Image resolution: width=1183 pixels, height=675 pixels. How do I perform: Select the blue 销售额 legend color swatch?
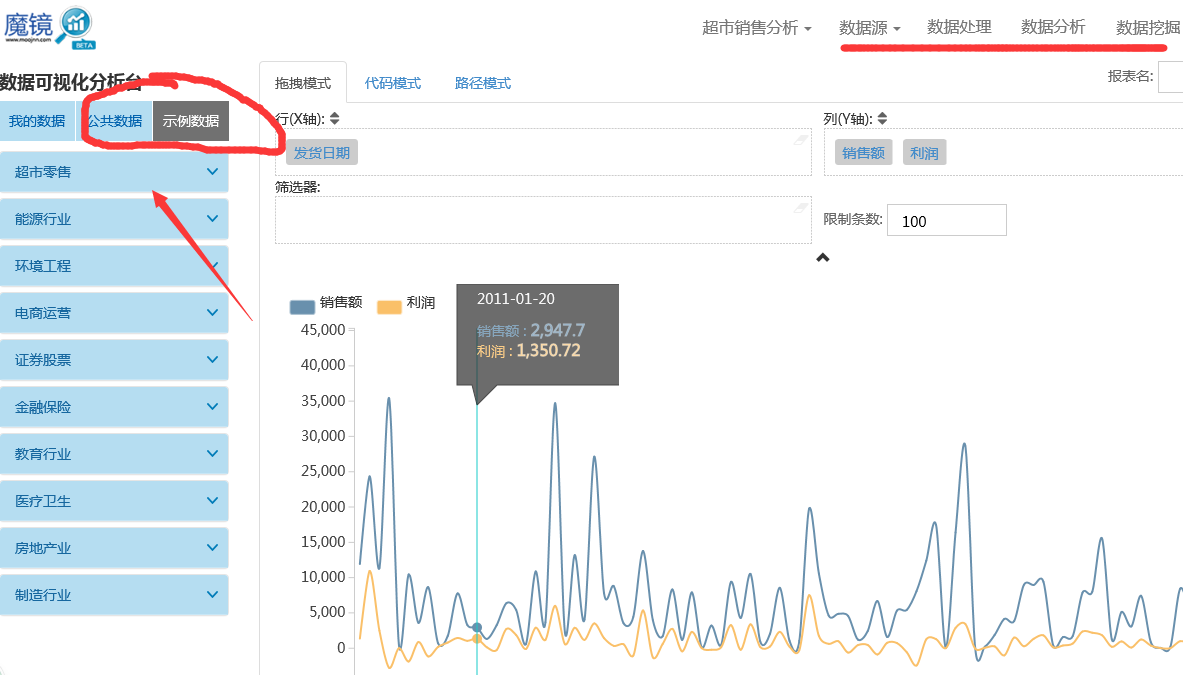[x=300, y=306]
